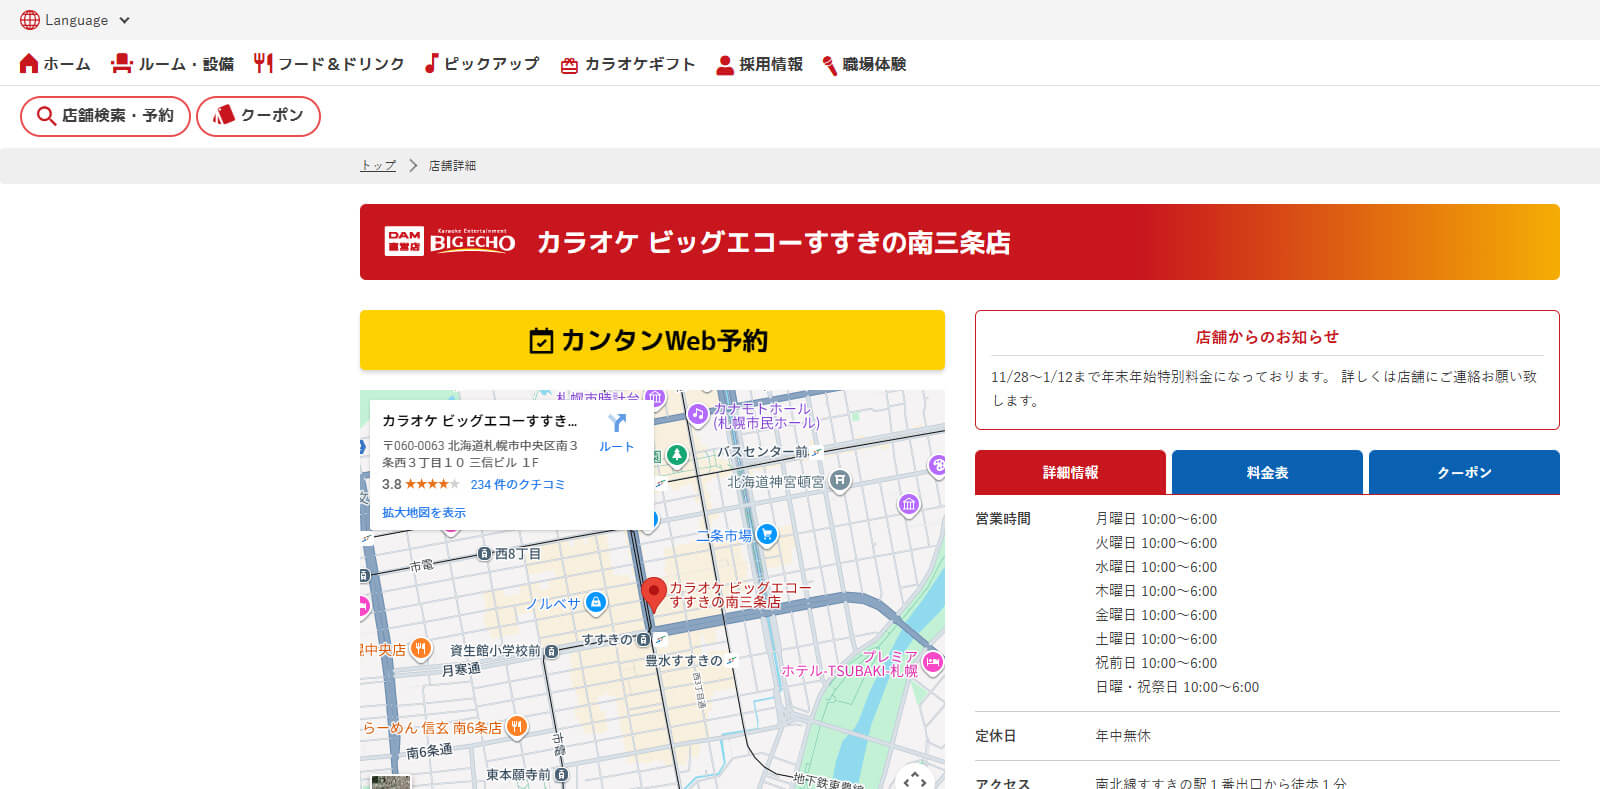This screenshot has height=789, width=1600.
Task: Open フード&ドリンク menu item
Action: coord(329,64)
